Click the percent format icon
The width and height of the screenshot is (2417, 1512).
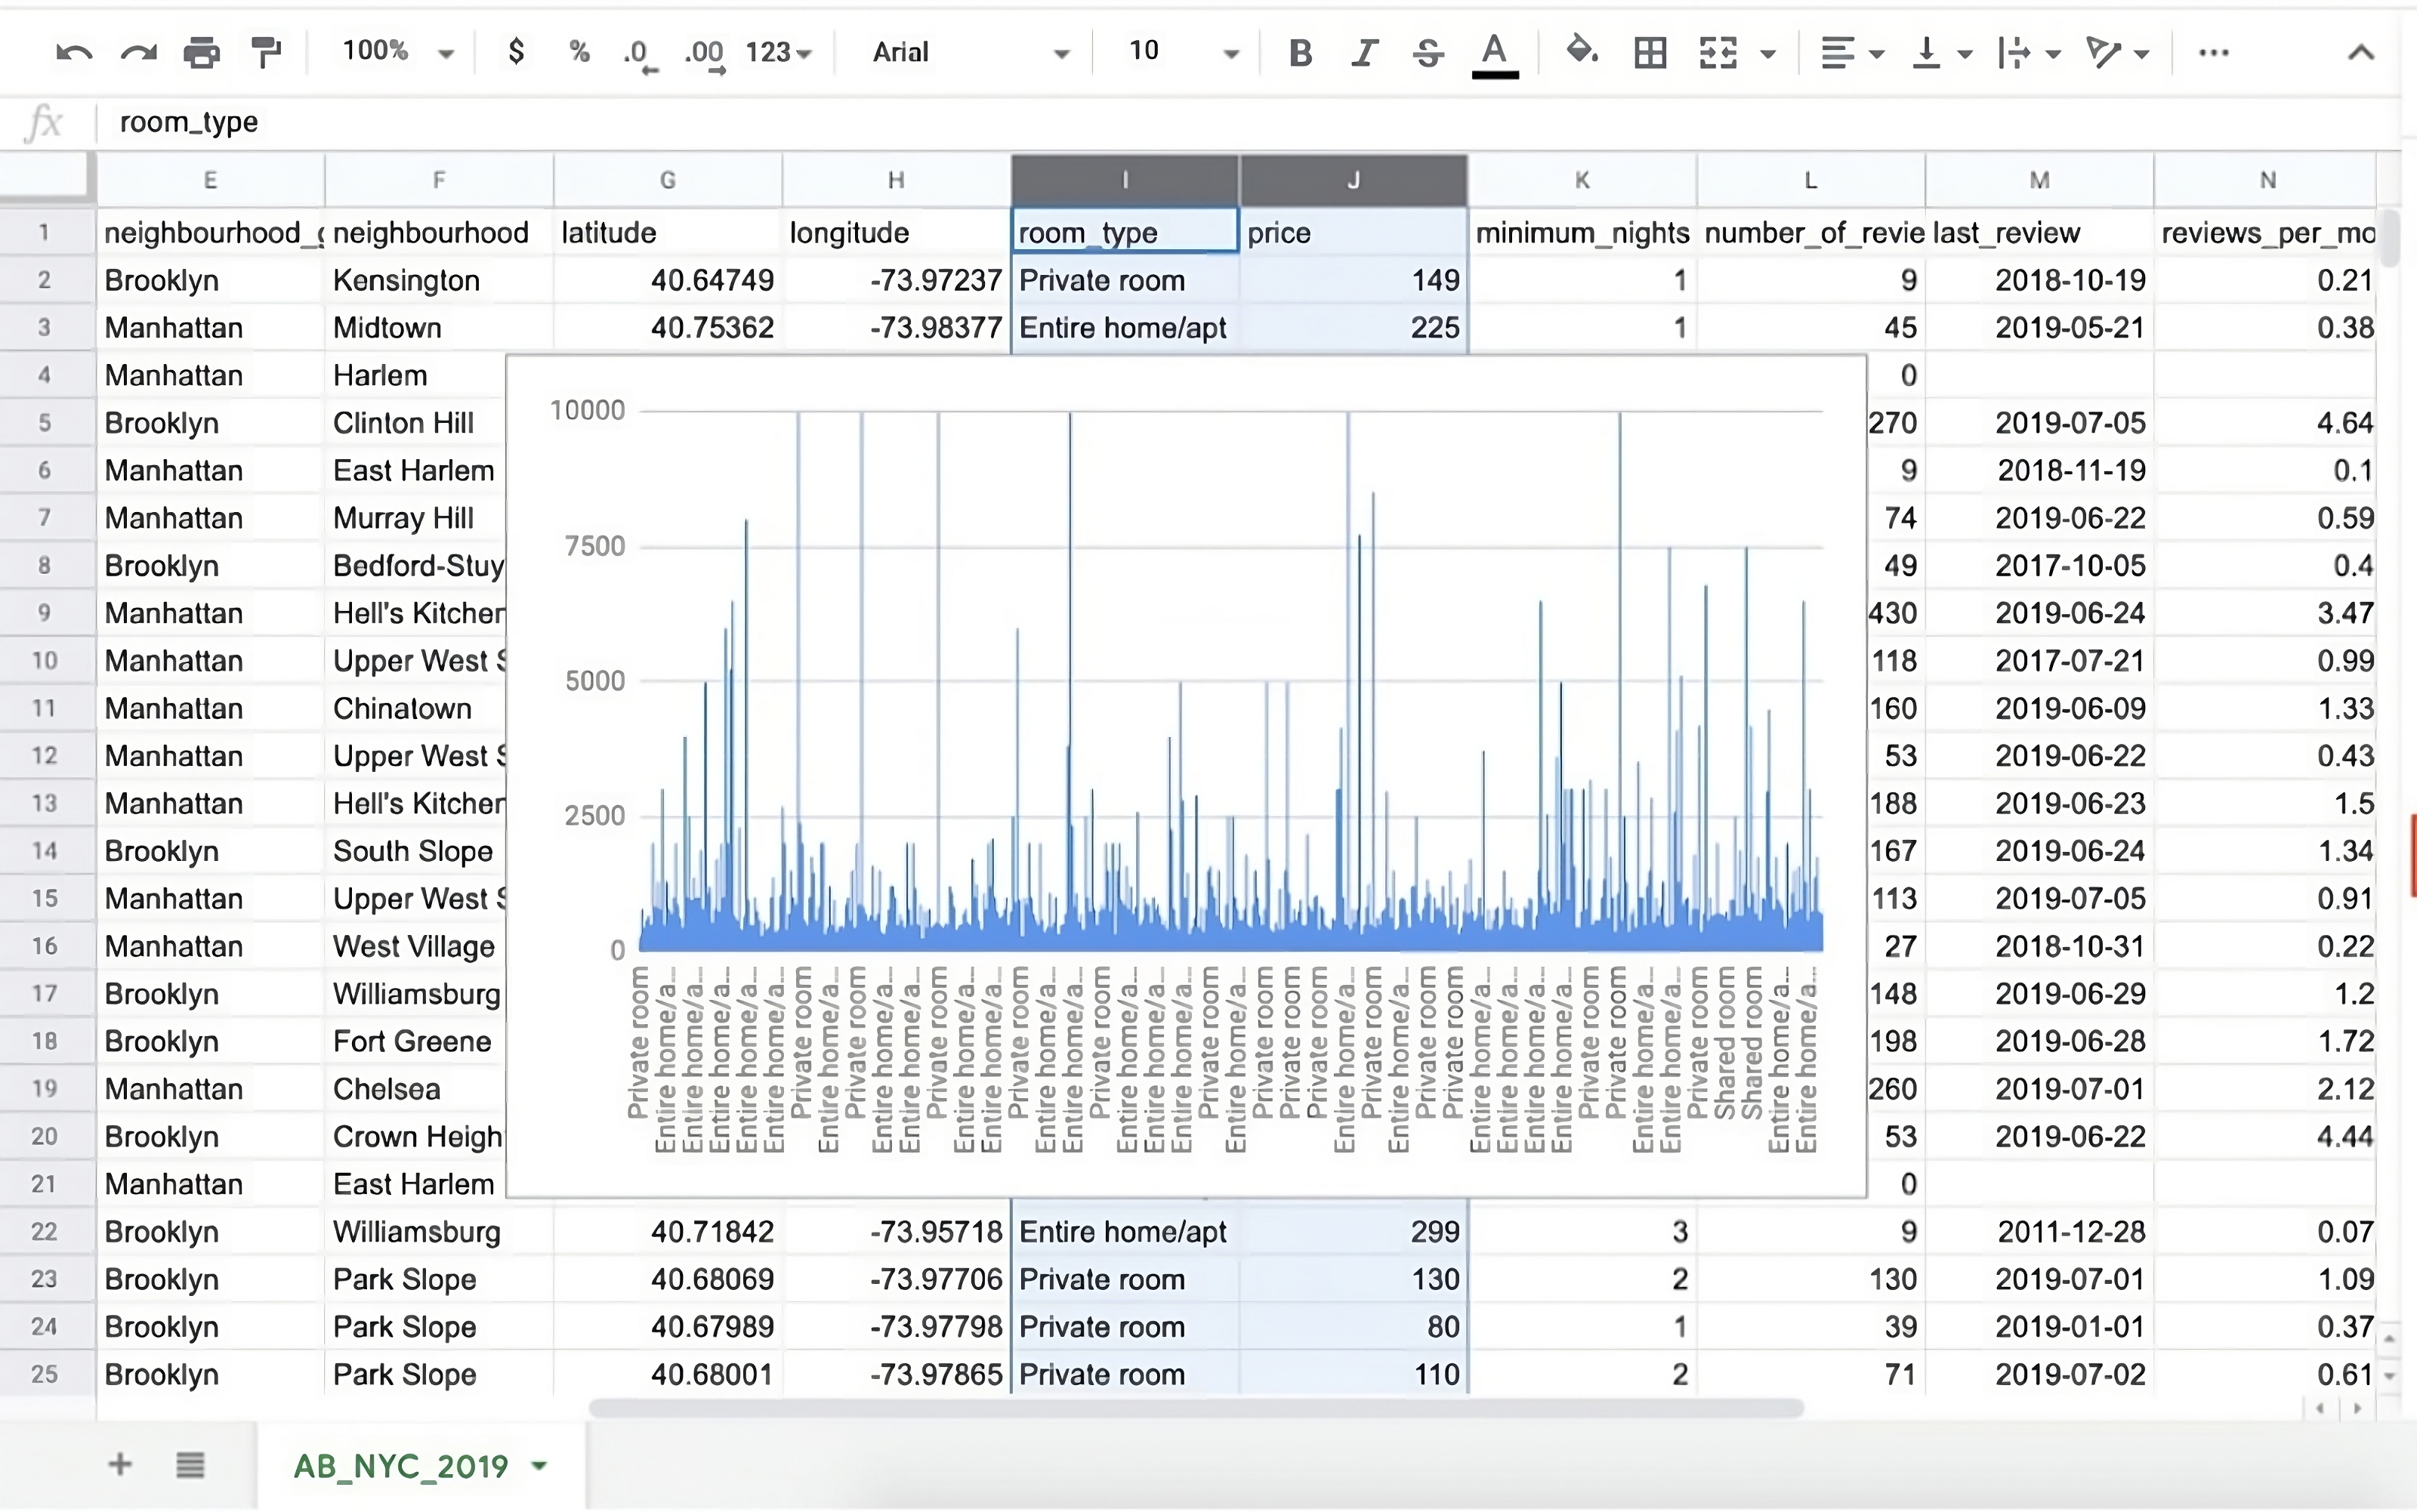(579, 52)
